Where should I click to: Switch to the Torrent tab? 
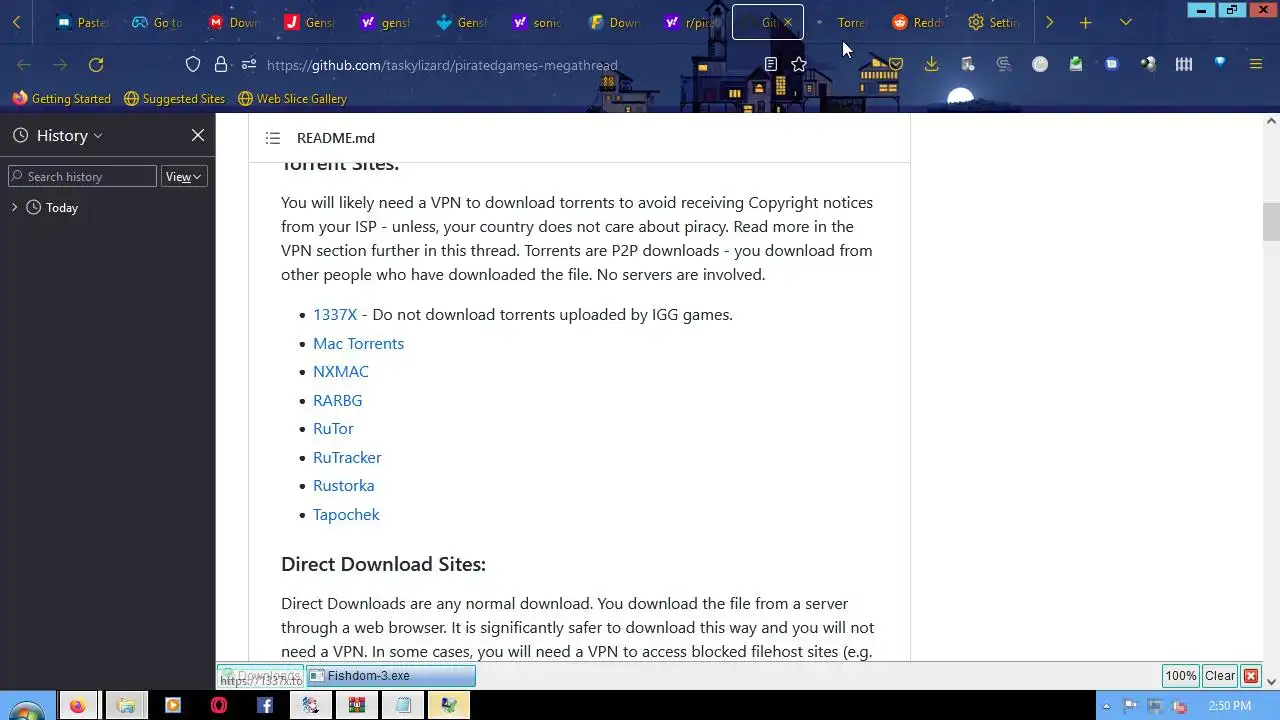click(x=842, y=22)
